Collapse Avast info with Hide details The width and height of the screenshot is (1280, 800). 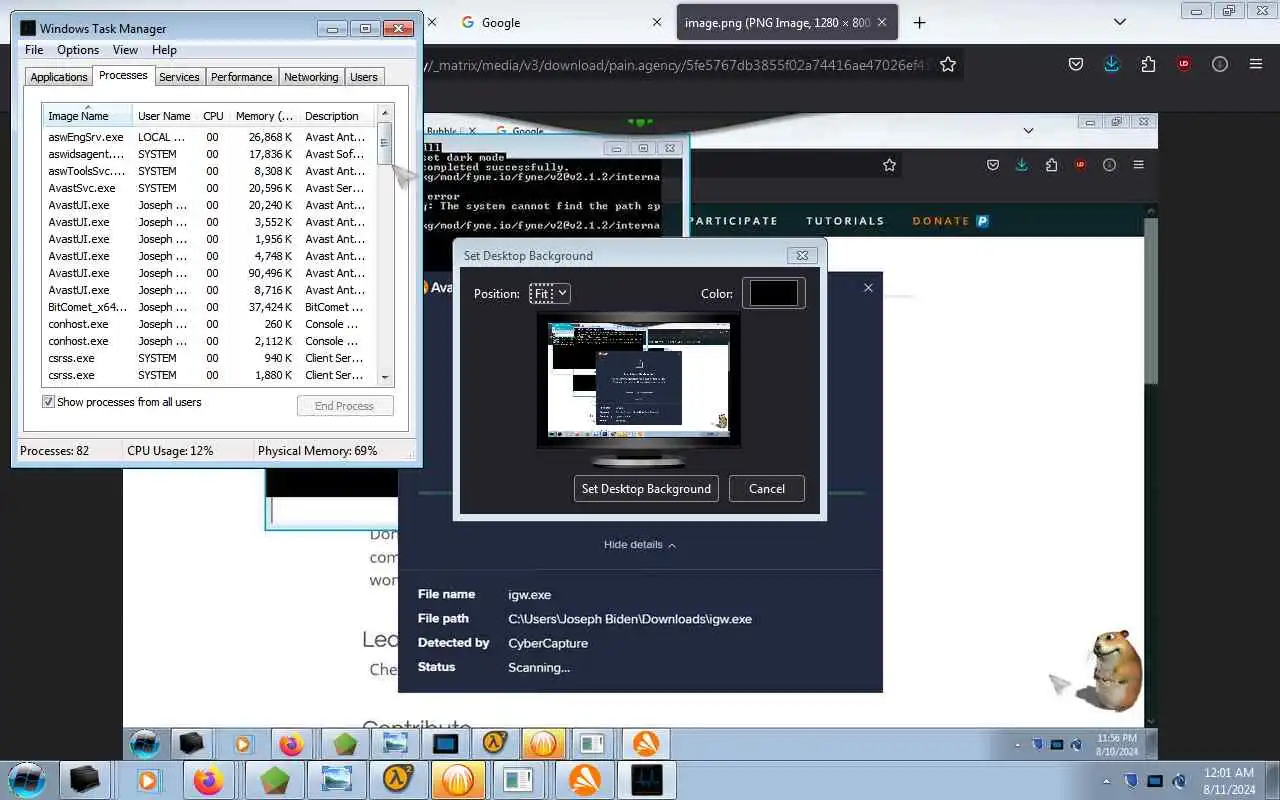(640, 545)
